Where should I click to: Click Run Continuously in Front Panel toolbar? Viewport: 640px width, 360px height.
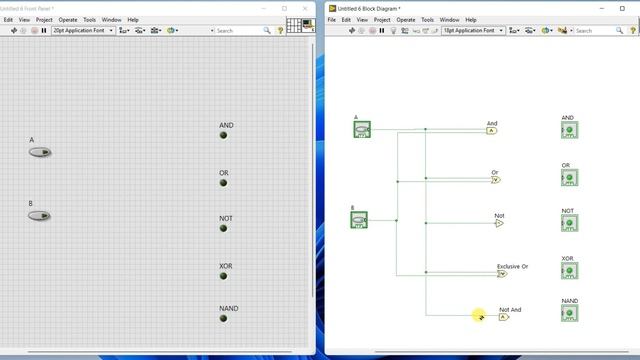24,30
